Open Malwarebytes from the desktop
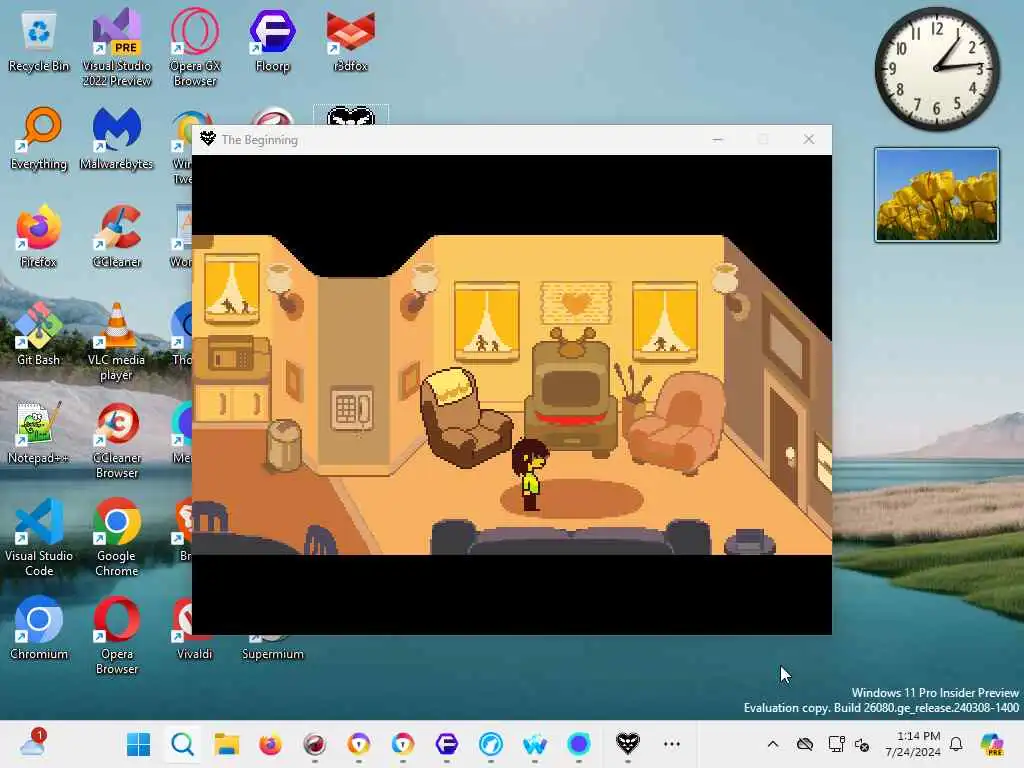The height and width of the screenshot is (768, 1024). 116,139
